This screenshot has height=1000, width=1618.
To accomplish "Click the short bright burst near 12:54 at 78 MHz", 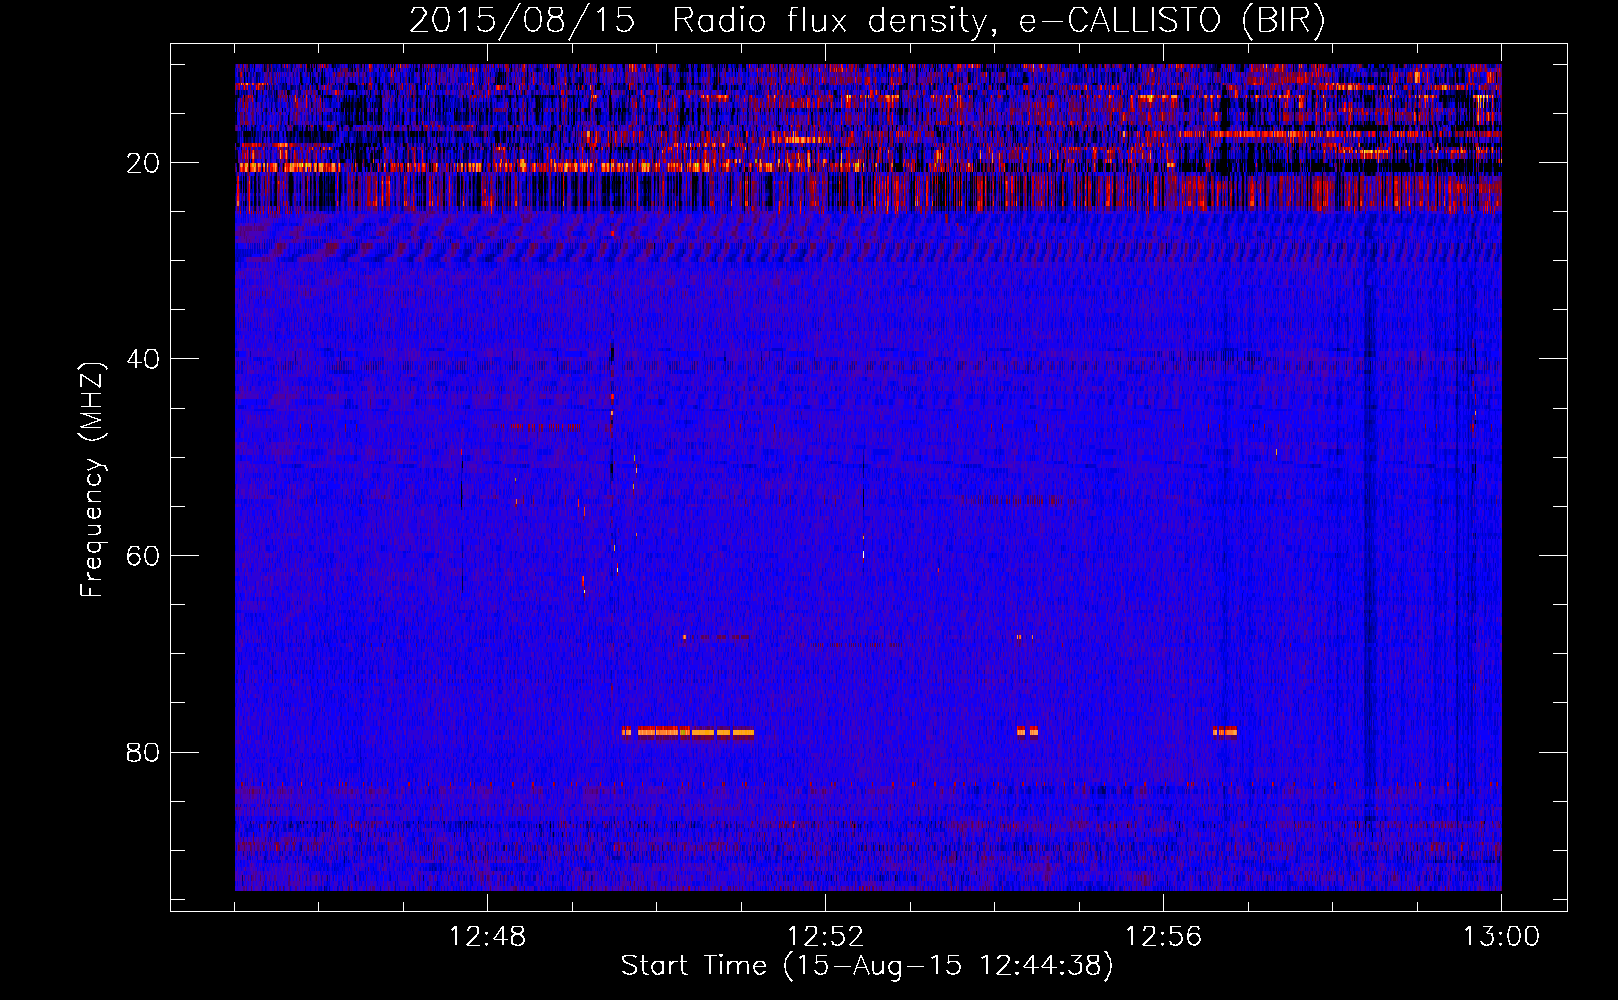I will coord(1027,731).
